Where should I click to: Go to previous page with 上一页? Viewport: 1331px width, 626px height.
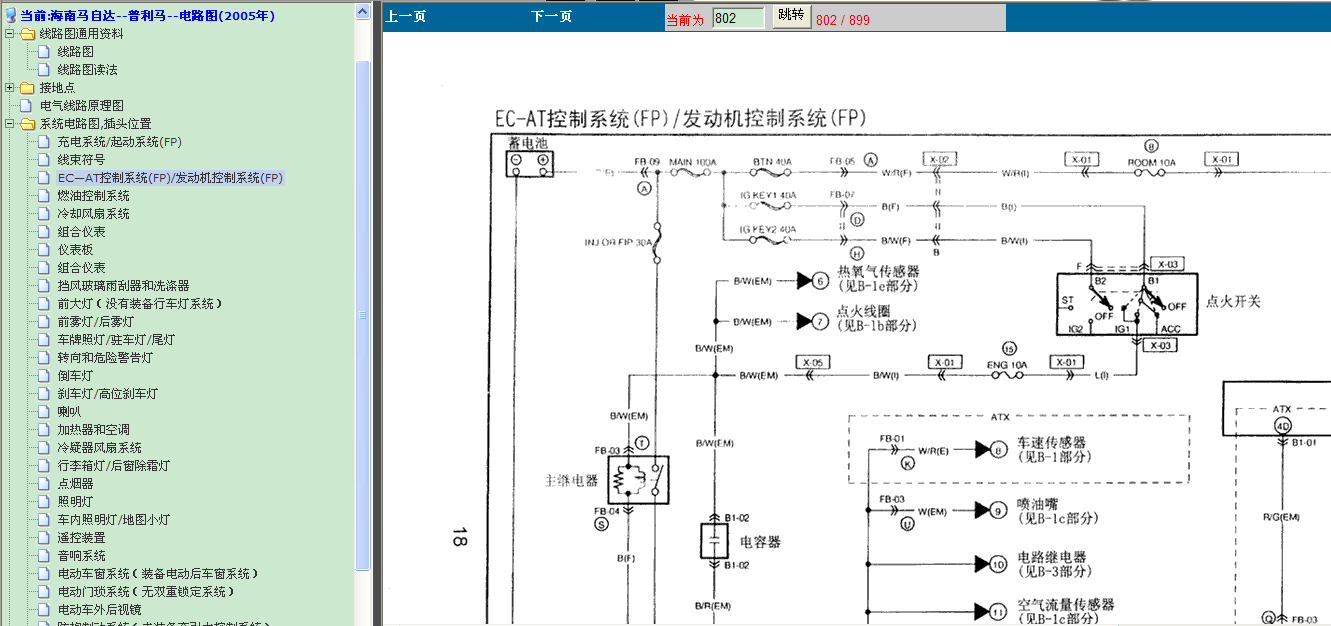(x=406, y=17)
